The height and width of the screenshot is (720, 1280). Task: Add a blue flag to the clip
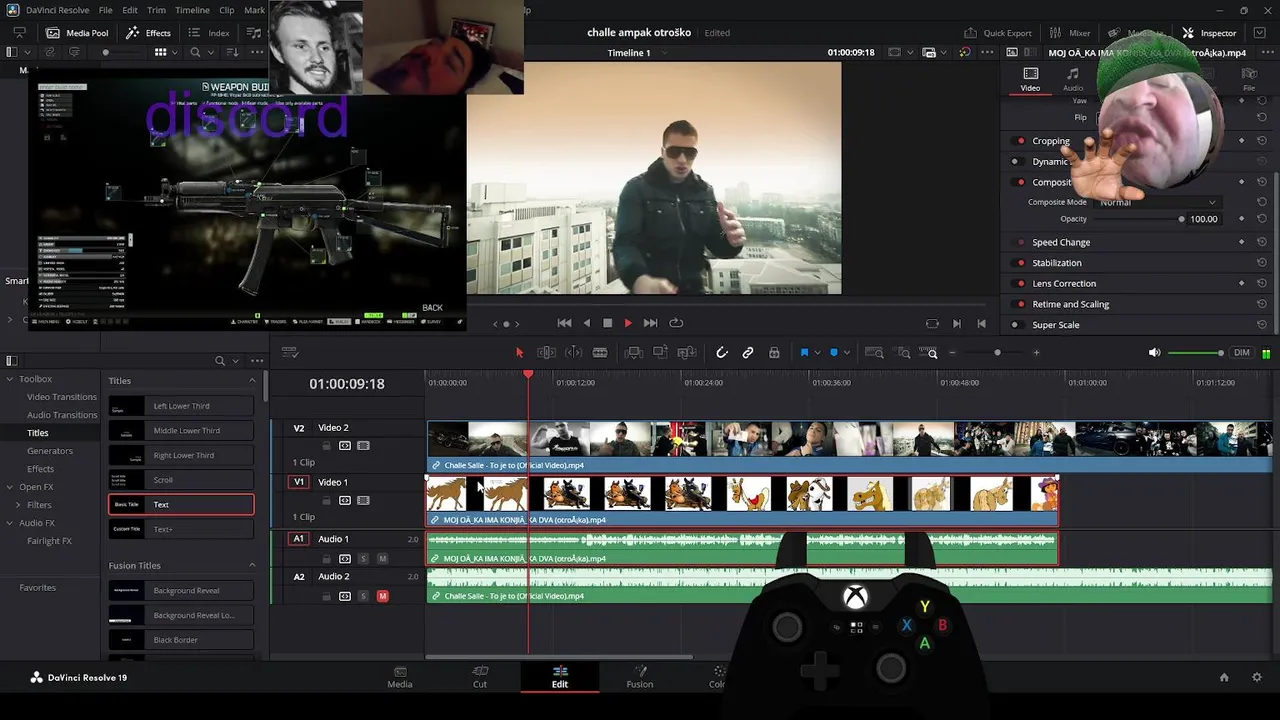pyautogui.click(x=804, y=353)
